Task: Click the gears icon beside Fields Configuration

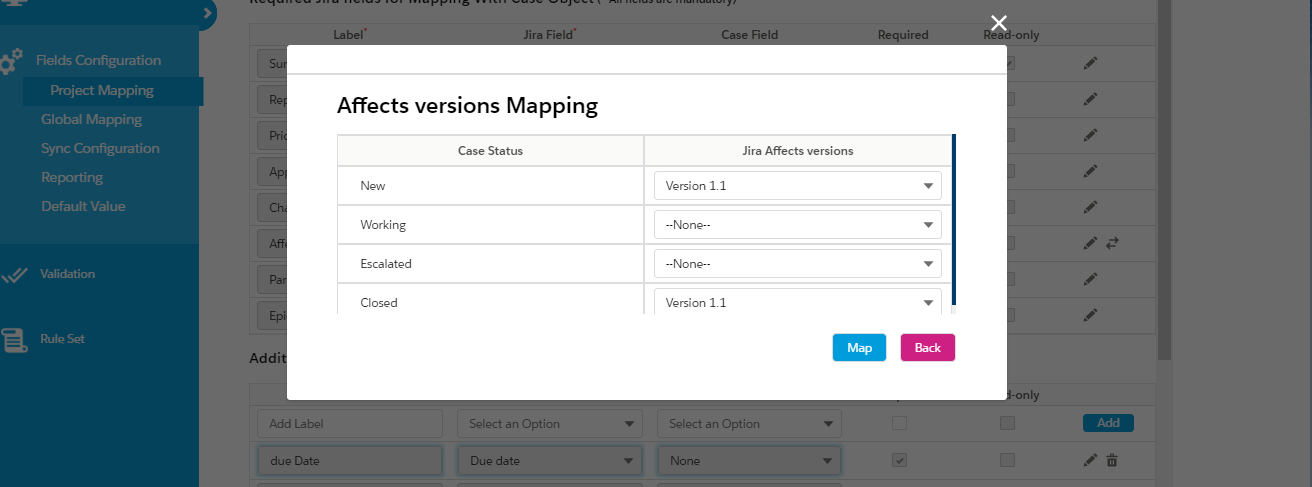Action: coord(11,61)
